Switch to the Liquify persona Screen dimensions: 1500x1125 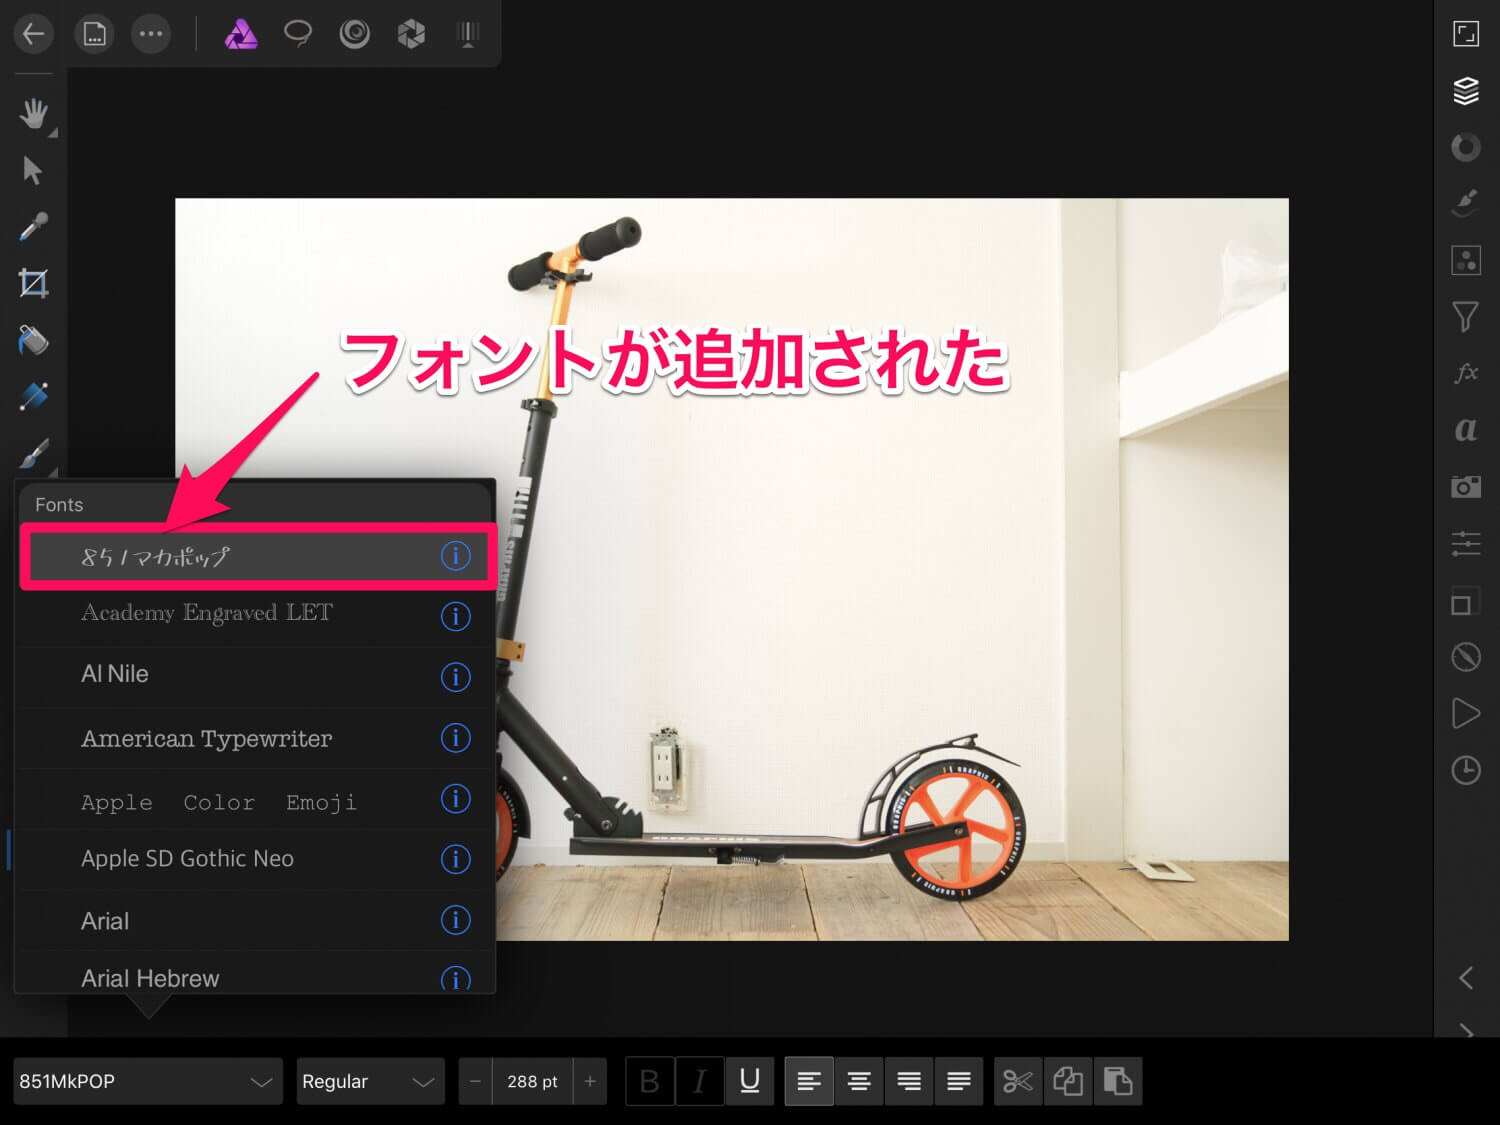(354, 34)
